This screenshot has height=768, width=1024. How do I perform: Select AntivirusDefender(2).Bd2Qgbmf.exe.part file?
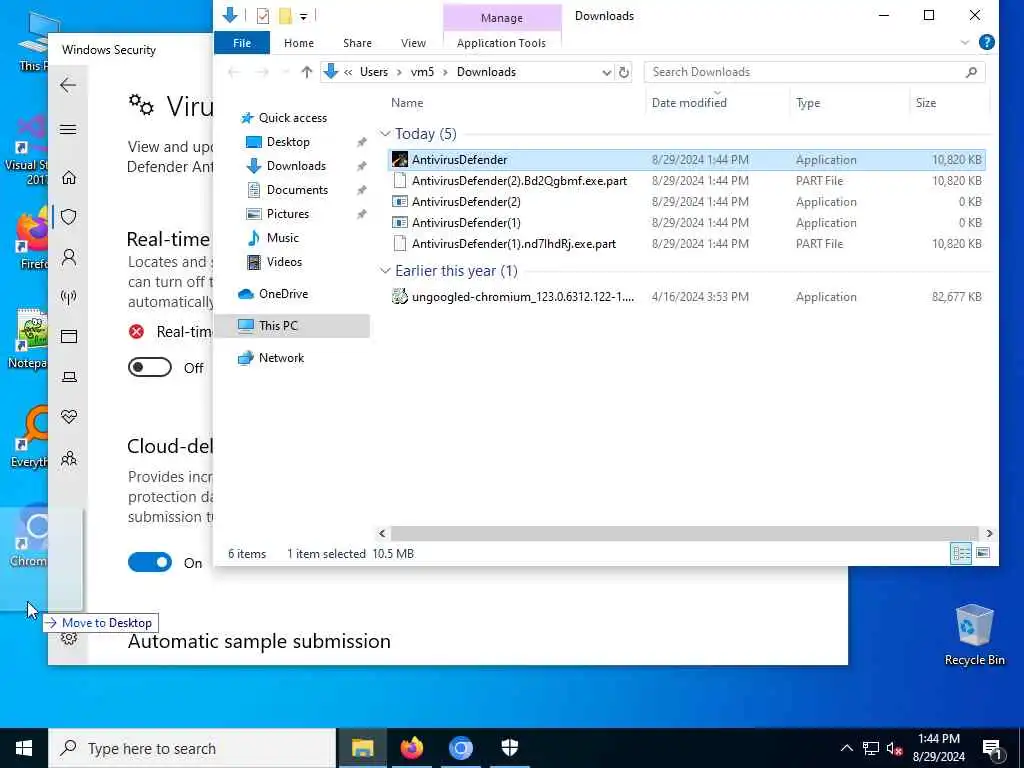pos(519,181)
